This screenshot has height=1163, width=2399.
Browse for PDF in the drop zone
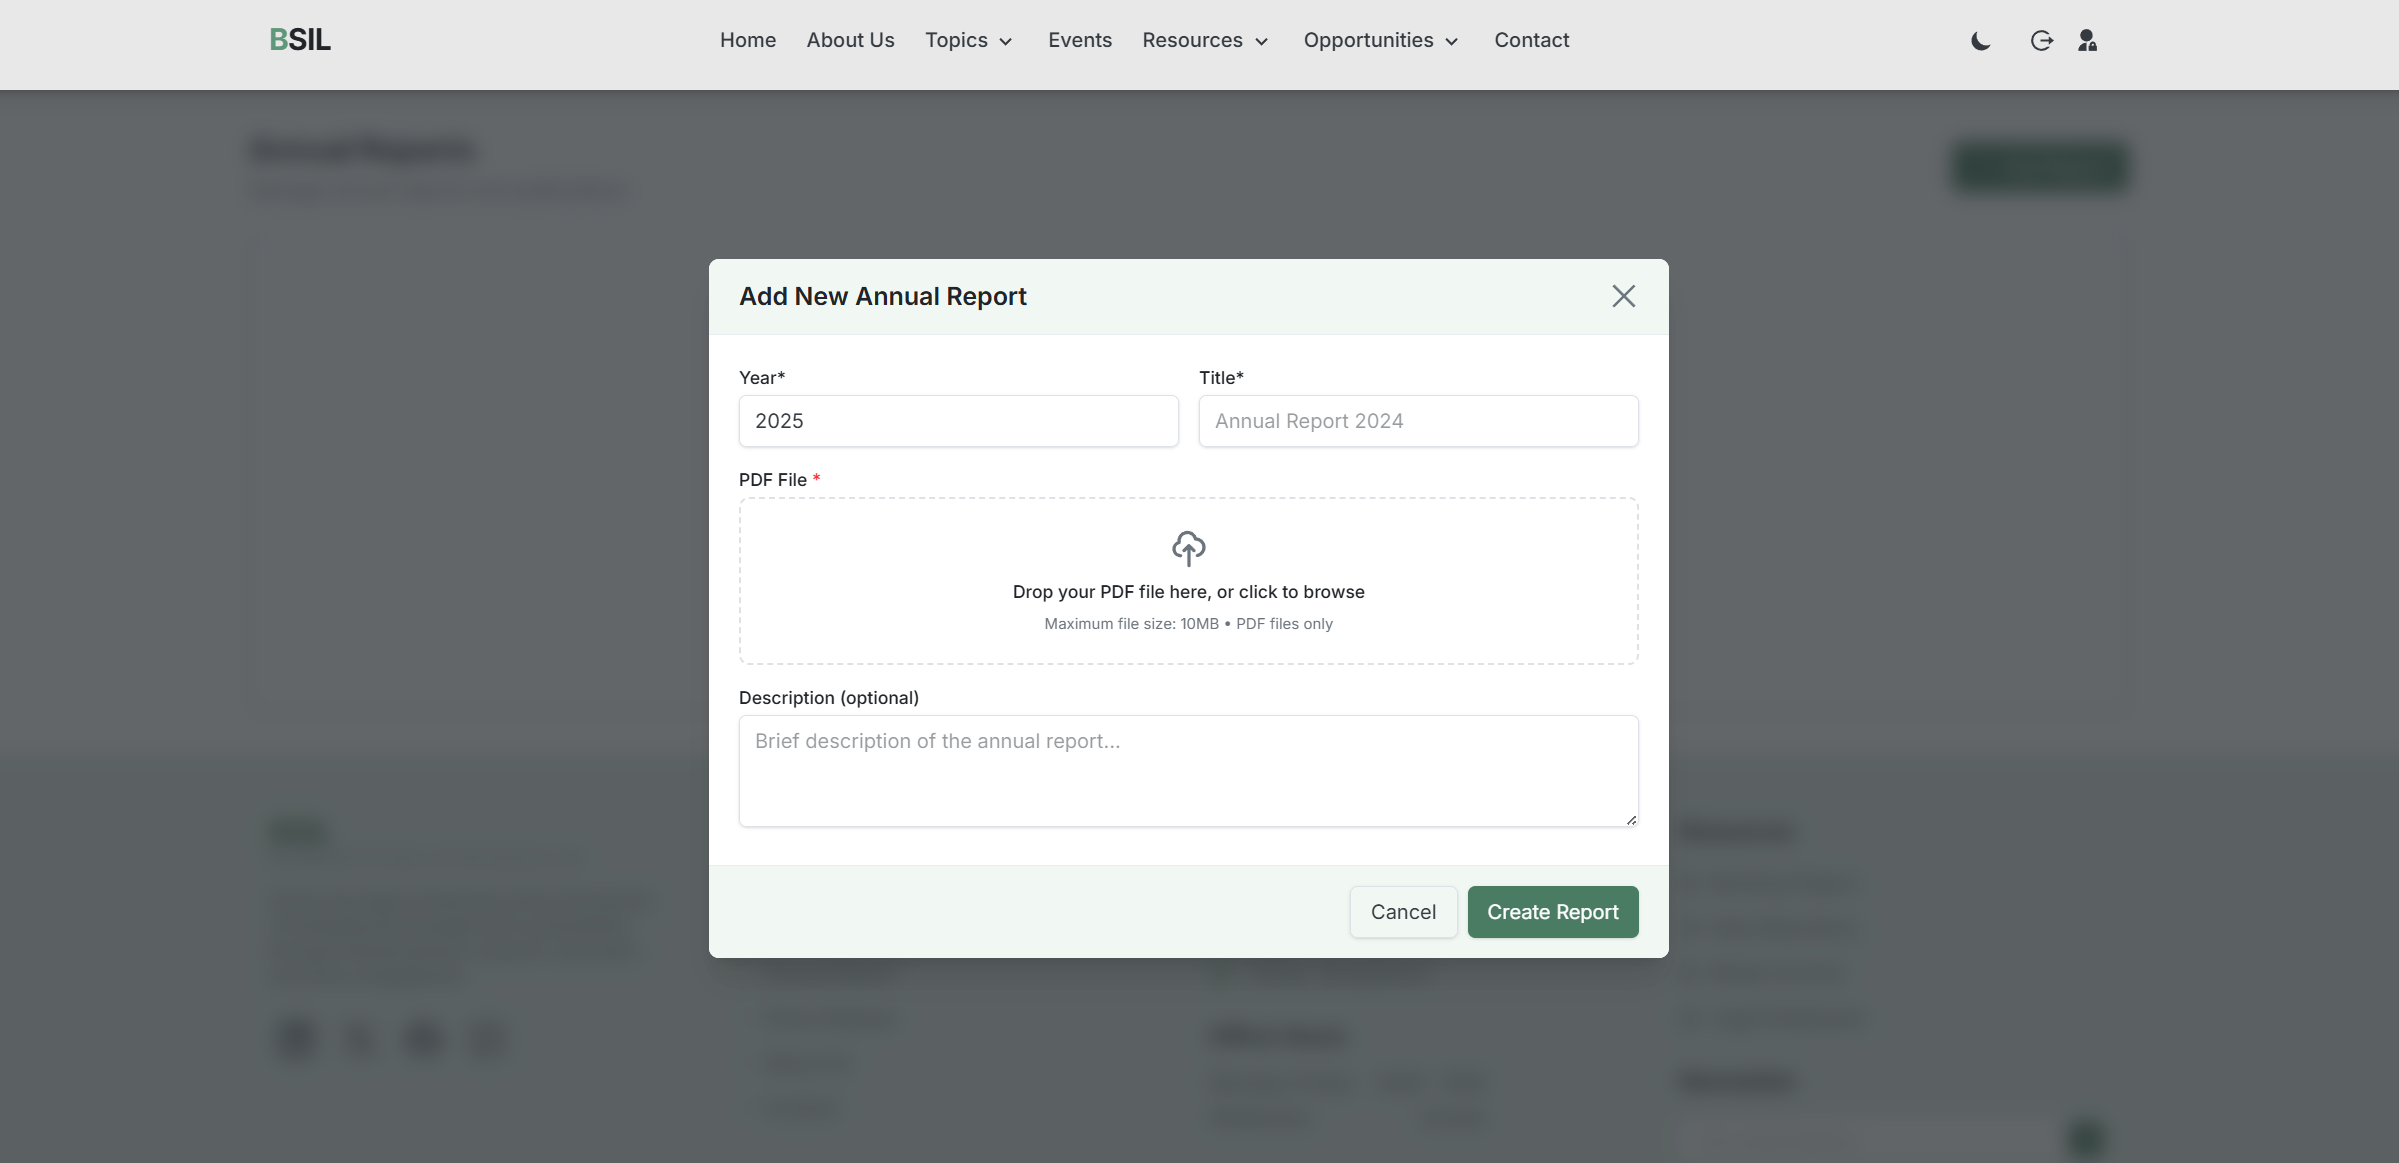[1188, 593]
